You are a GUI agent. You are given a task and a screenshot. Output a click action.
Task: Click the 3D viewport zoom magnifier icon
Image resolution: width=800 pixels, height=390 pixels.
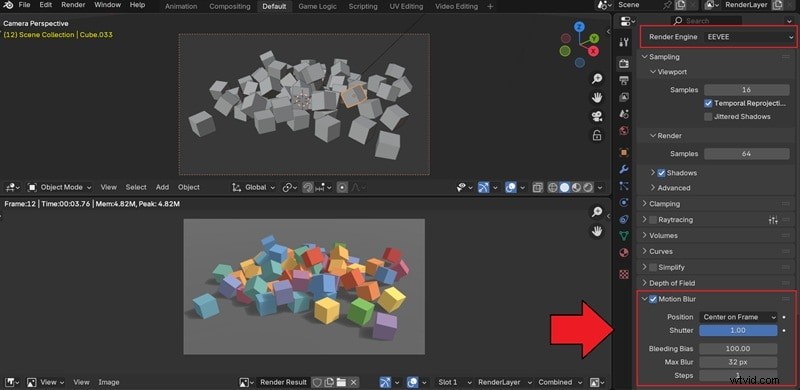[596, 78]
